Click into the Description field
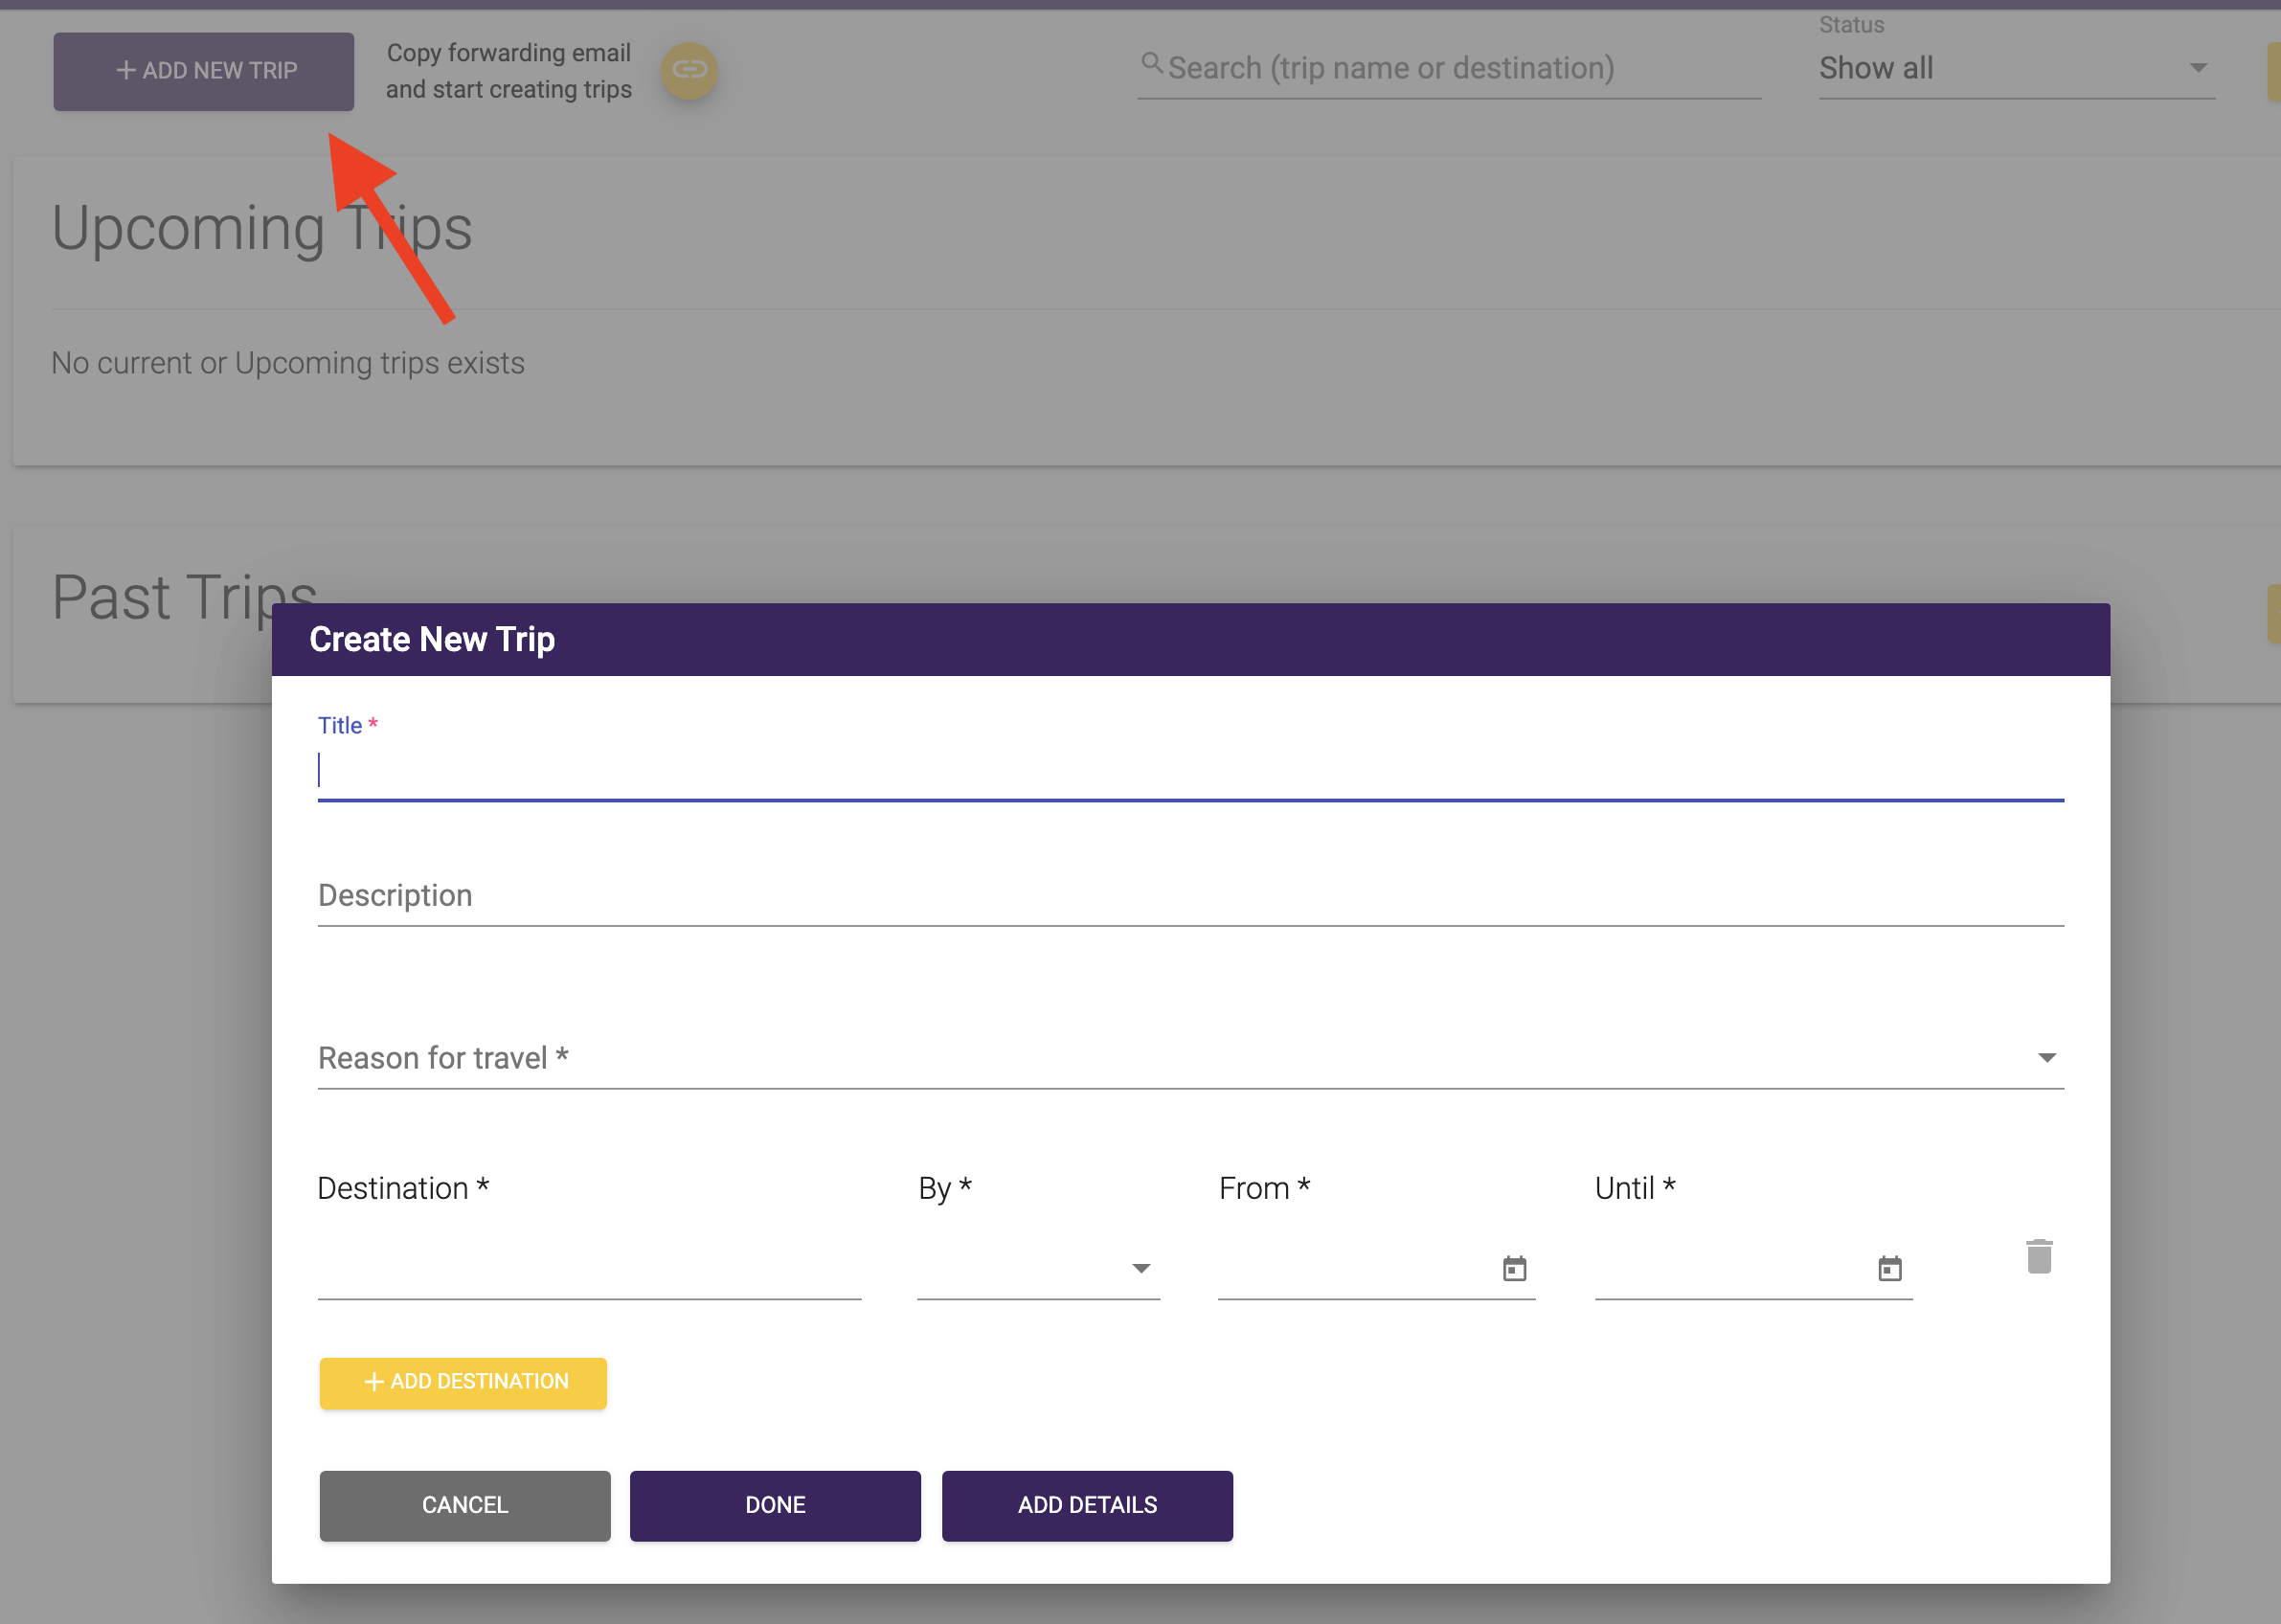Screen dimensions: 2281x1624 pos(1190,896)
